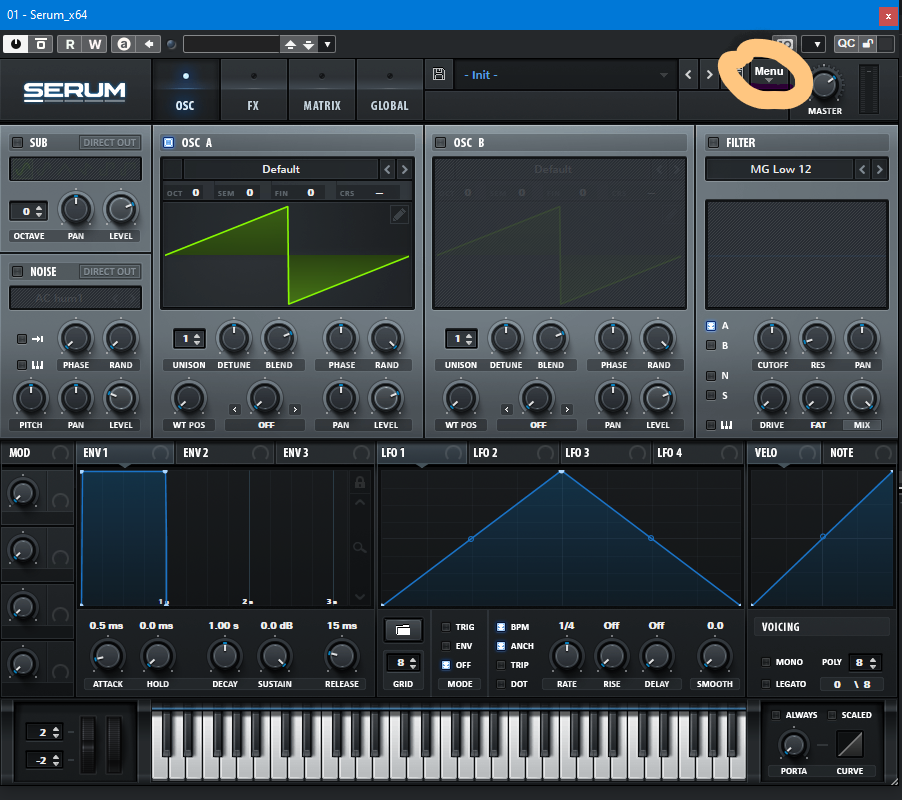Image resolution: width=902 pixels, height=800 pixels.
Task: Select the NOTE tab
Action: click(x=859, y=453)
